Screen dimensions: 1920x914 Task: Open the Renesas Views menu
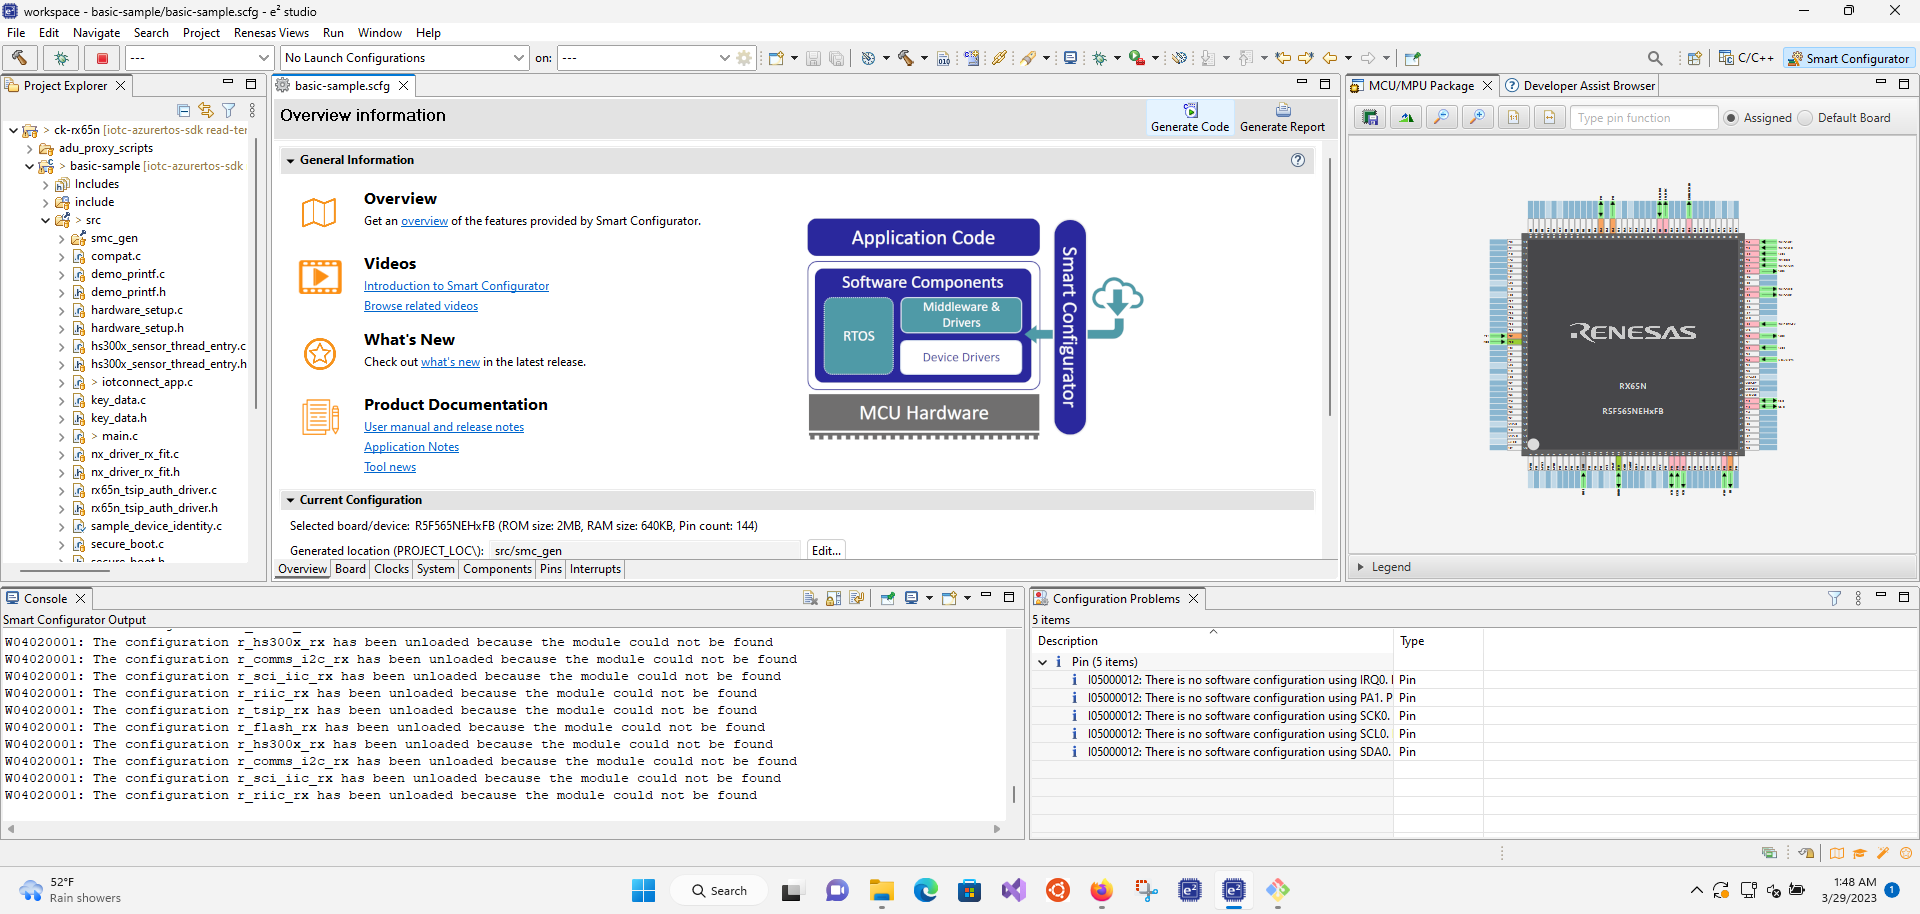[271, 33]
